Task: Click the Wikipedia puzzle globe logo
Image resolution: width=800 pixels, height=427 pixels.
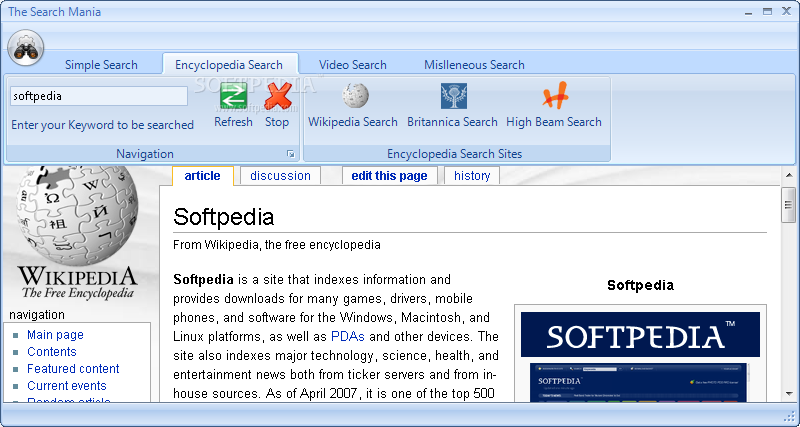Action: click(x=78, y=214)
